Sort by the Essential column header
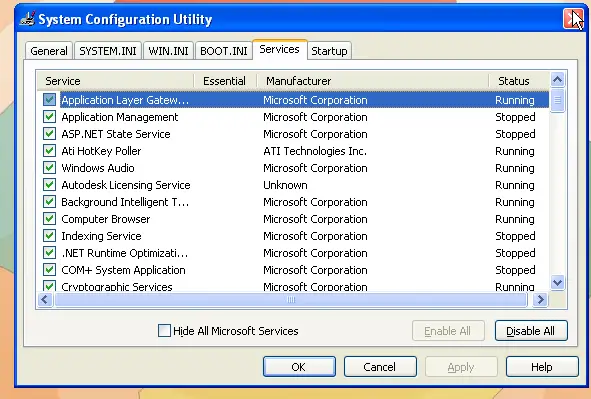 225,81
